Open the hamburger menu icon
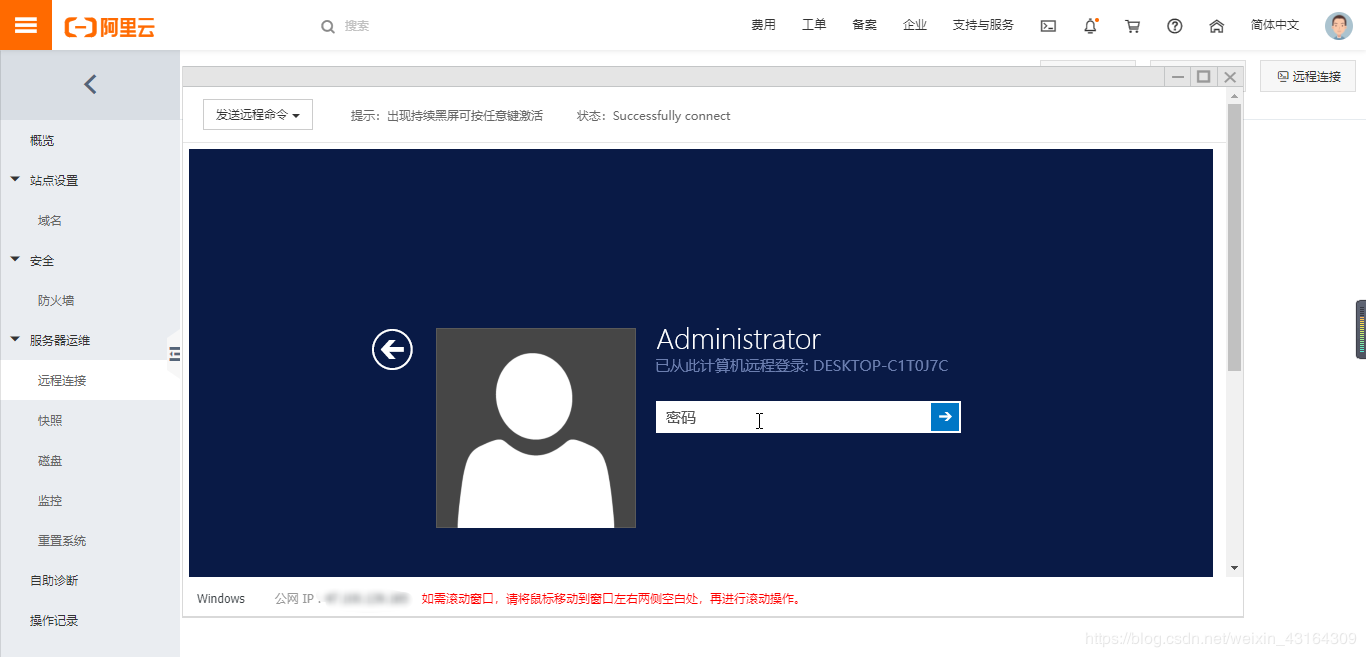The height and width of the screenshot is (657, 1366). tap(25, 25)
